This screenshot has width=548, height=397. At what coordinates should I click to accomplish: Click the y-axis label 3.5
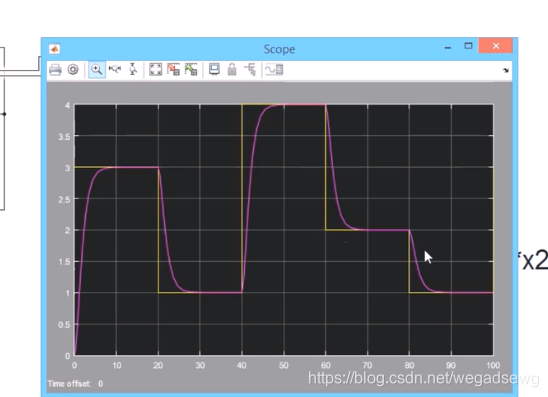coord(64,137)
